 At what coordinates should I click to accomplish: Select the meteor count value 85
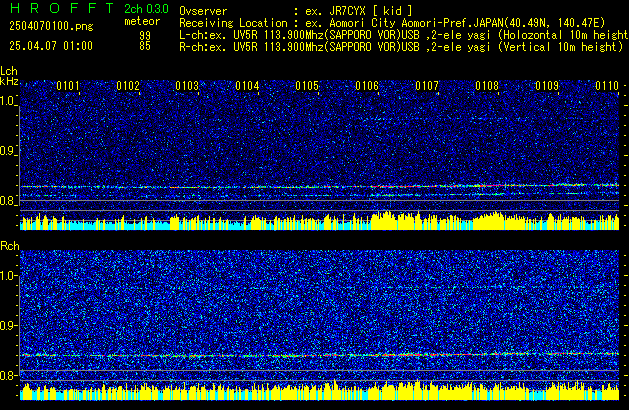(x=145, y=46)
